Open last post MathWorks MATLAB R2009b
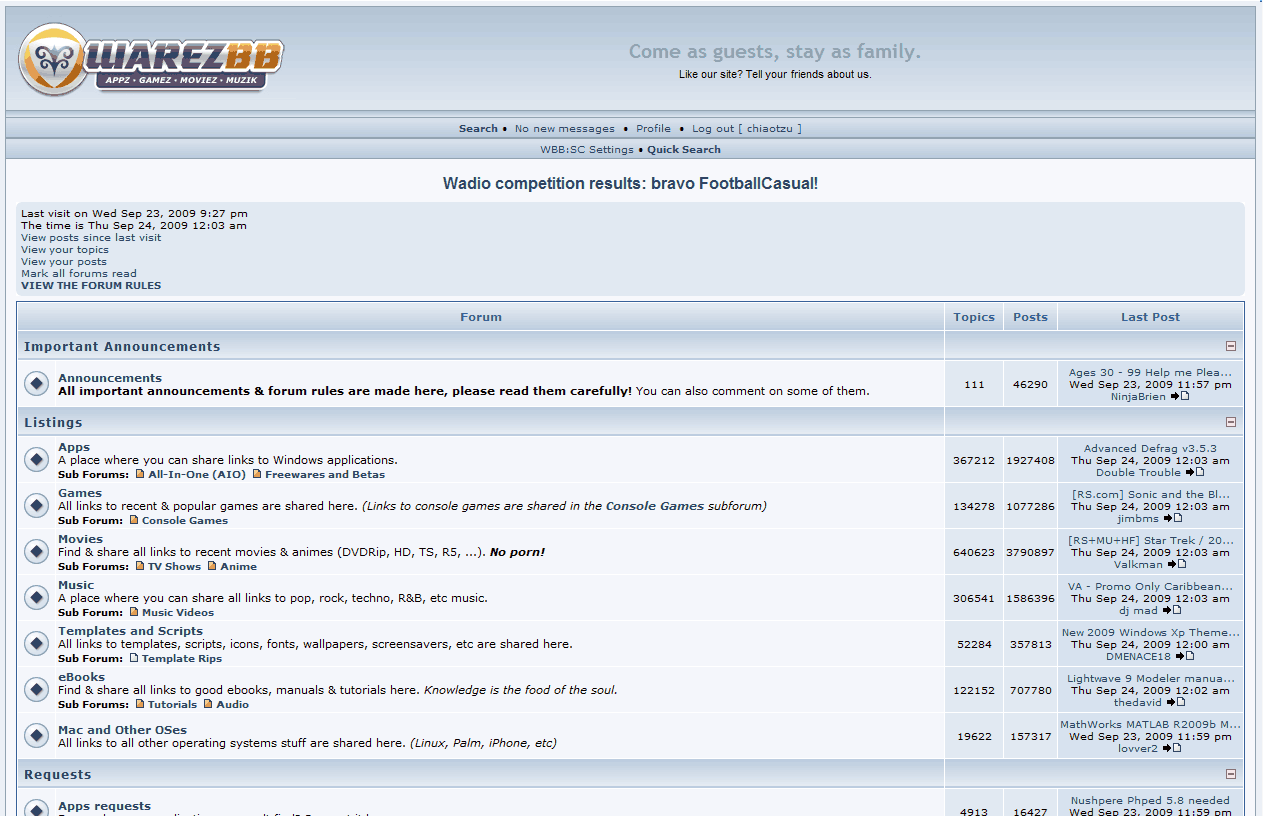 1150,724
